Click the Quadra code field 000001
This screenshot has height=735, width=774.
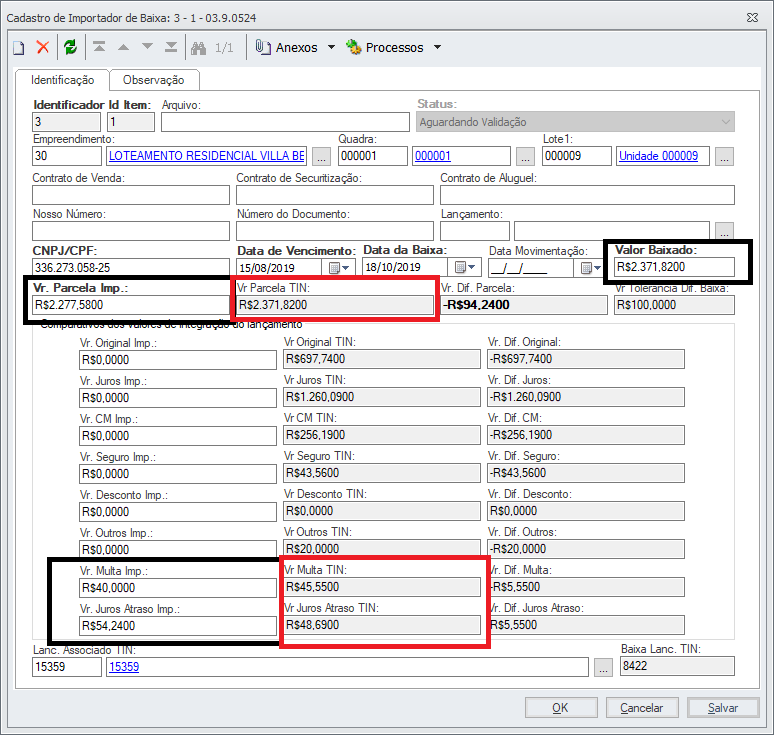(373, 156)
